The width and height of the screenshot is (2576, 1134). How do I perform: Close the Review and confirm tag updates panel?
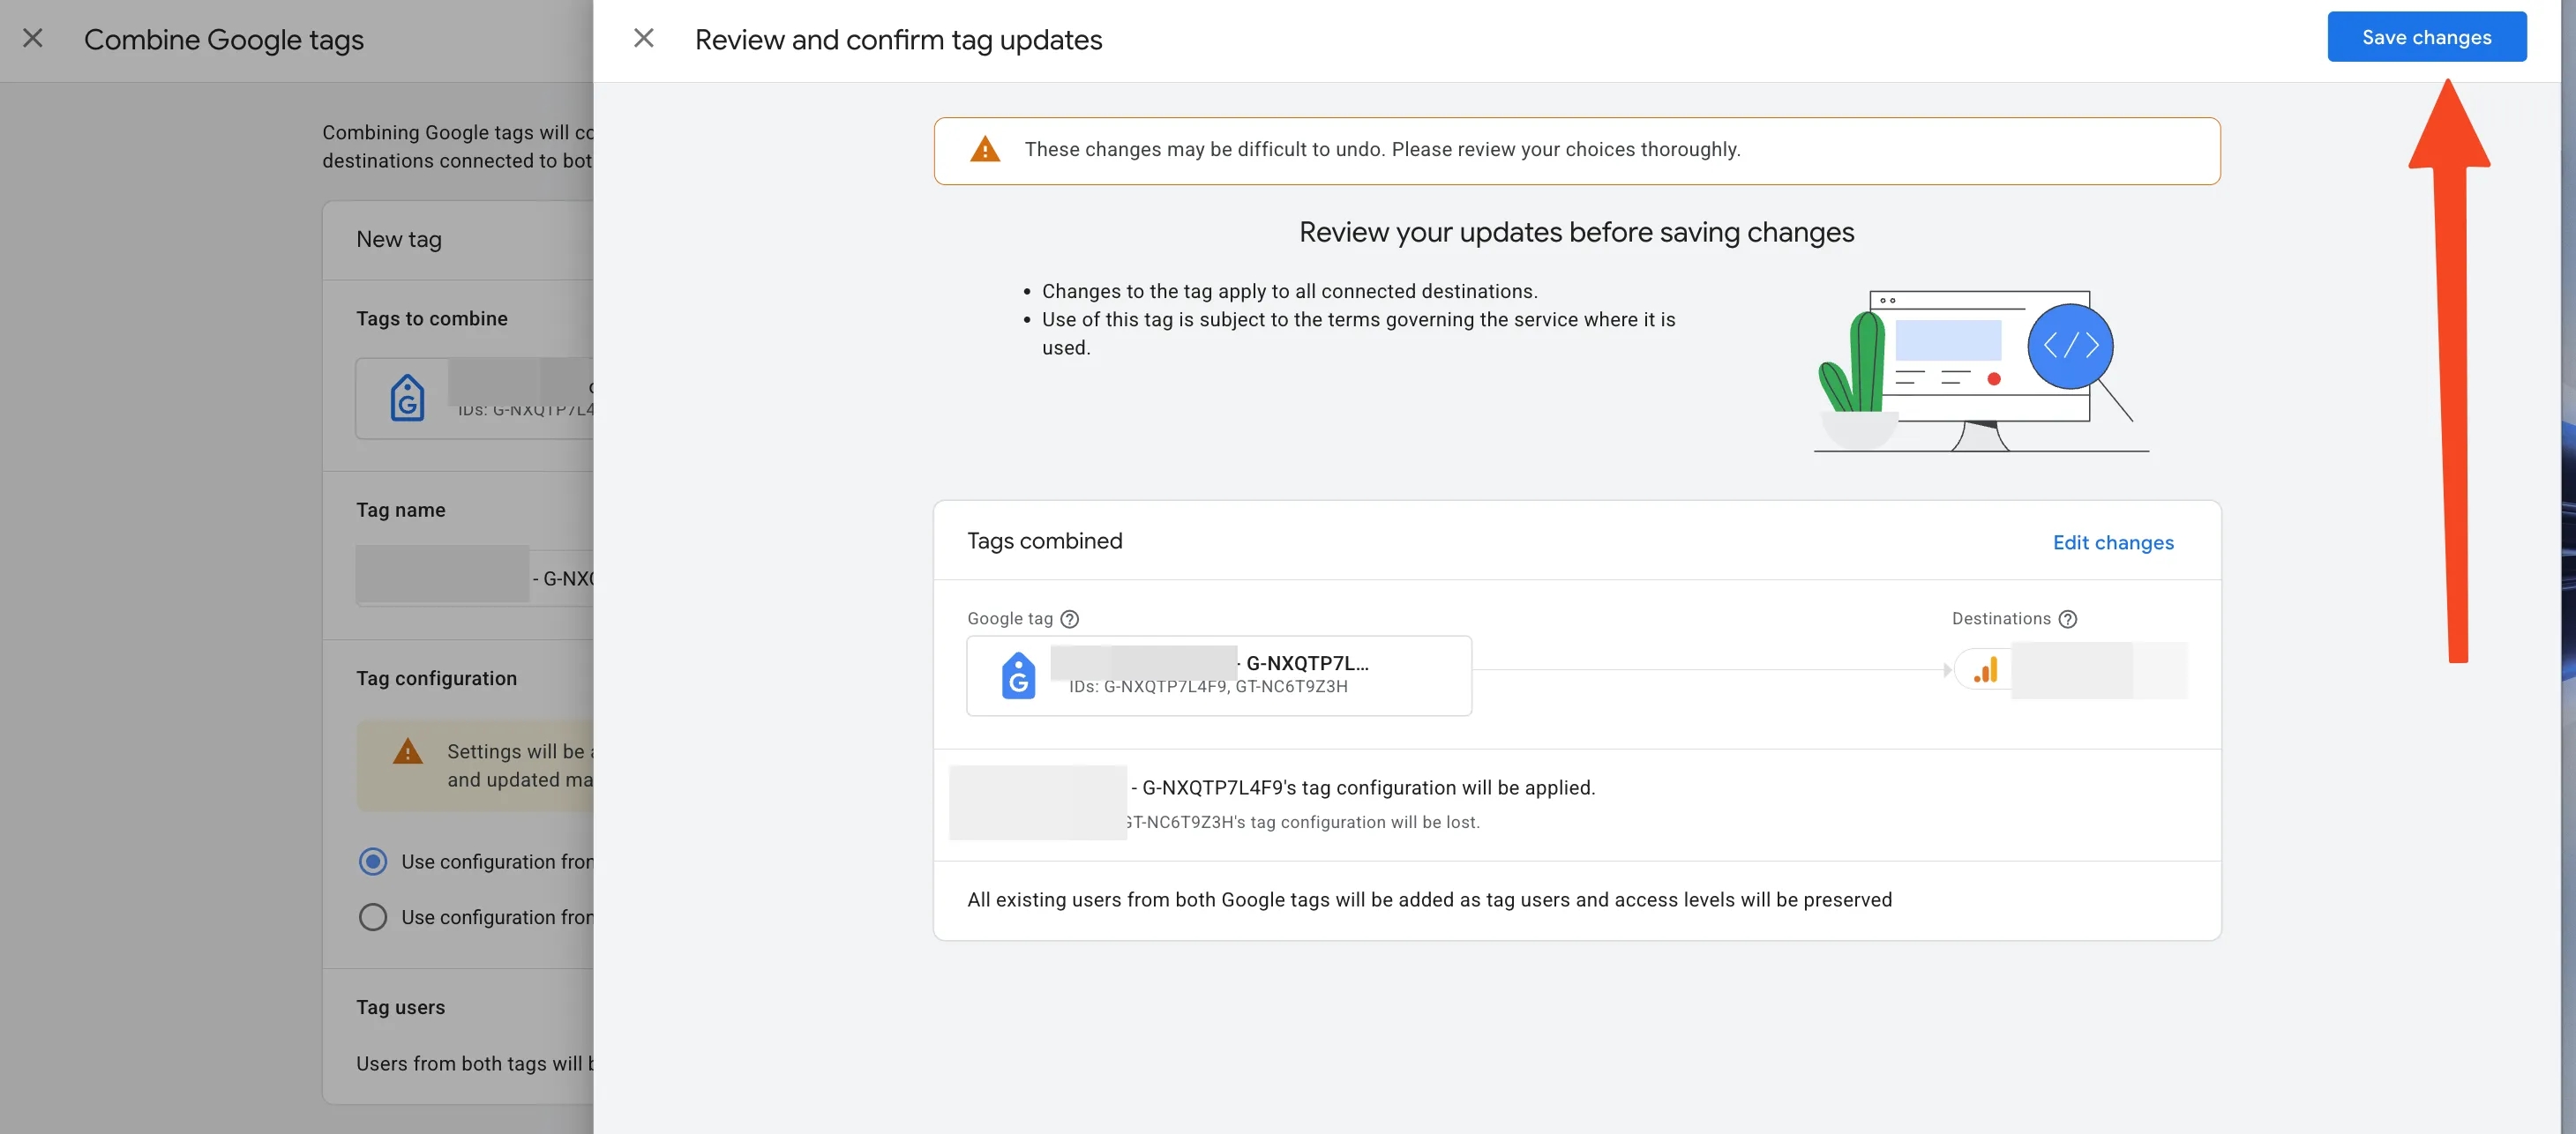643,39
